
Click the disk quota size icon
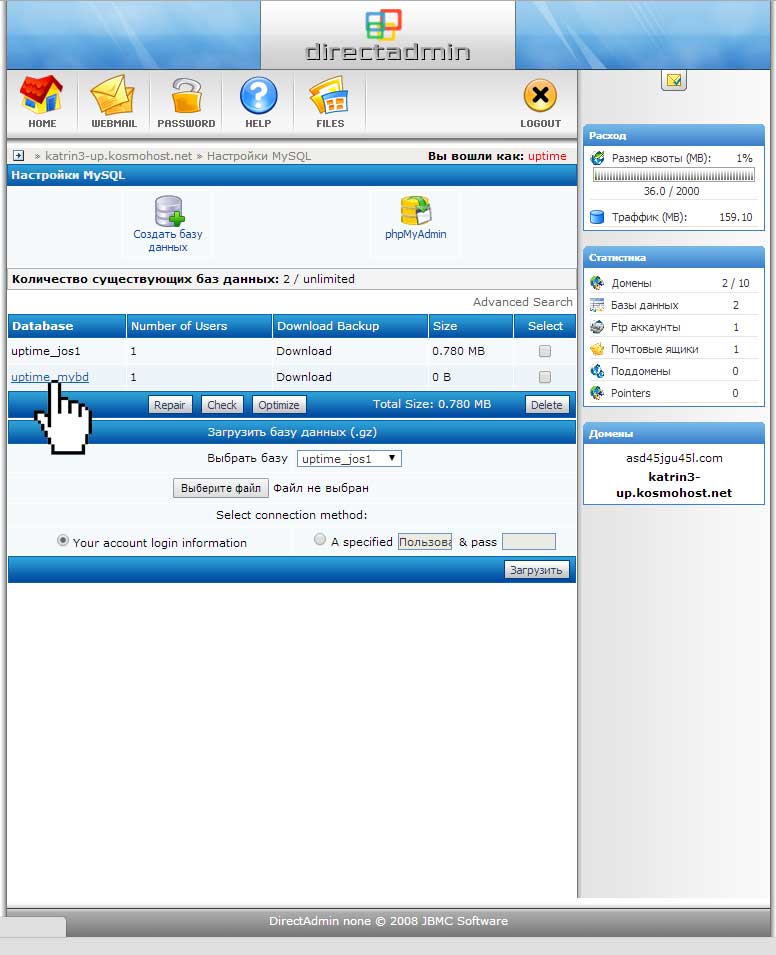pos(598,158)
